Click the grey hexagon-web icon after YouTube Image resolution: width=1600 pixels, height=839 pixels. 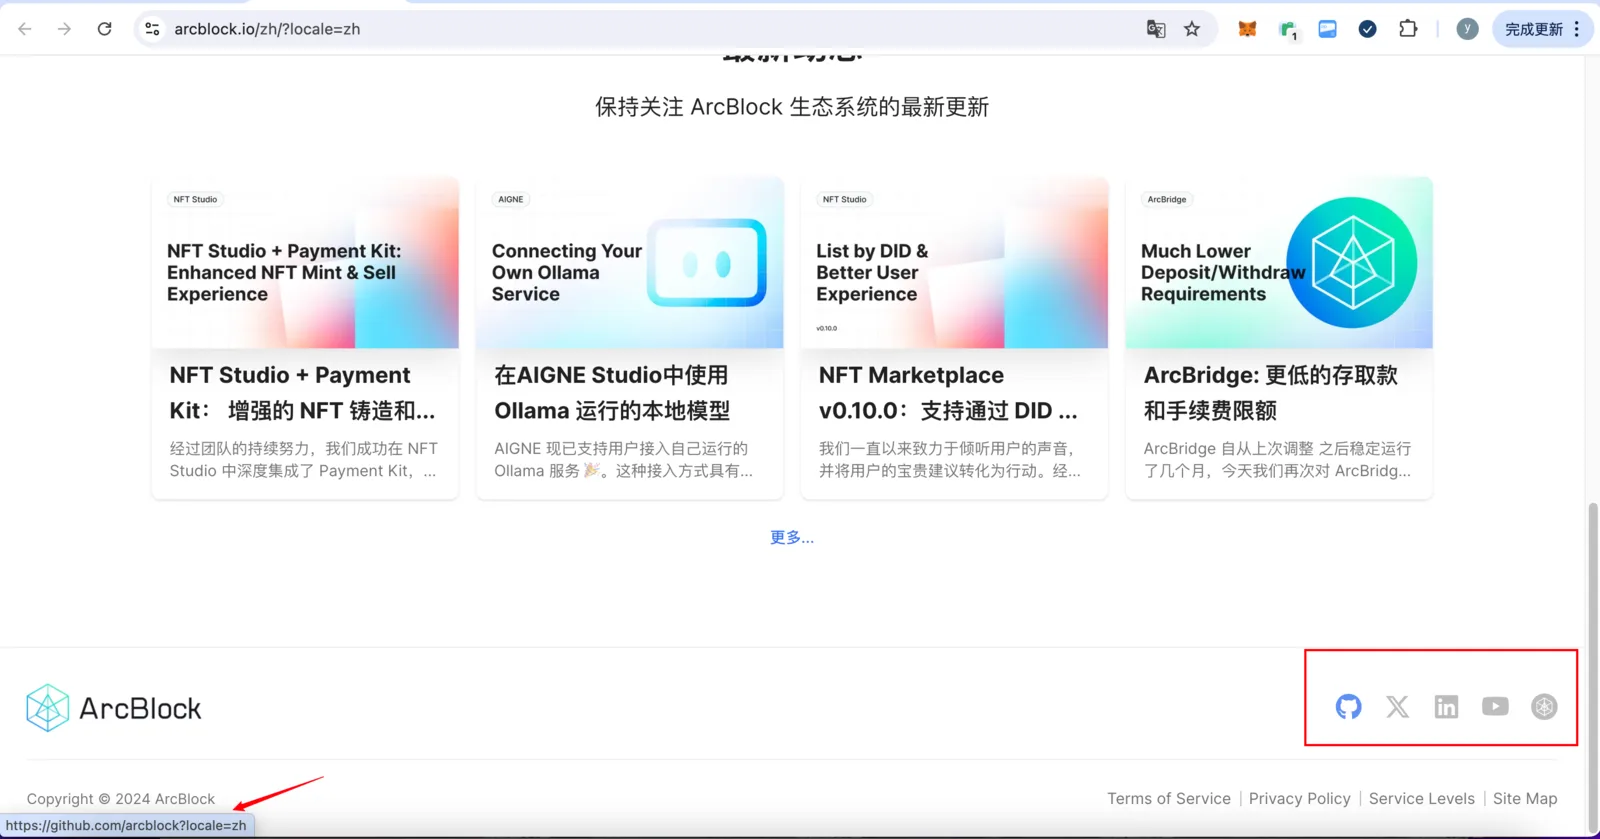tap(1544, 707)
